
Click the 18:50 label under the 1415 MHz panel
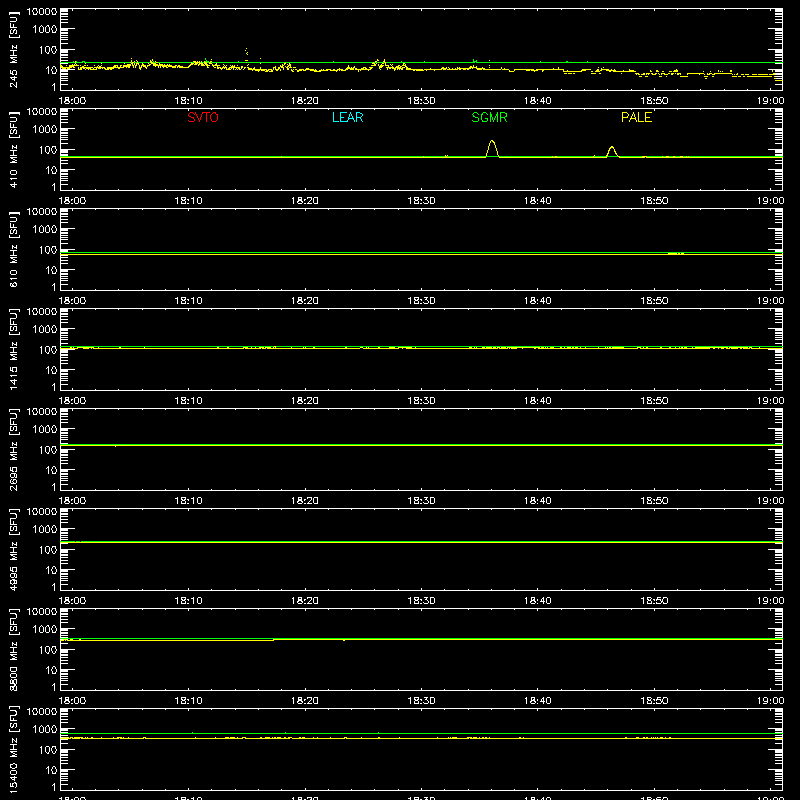pyautogui.click(x=654, y=401)
